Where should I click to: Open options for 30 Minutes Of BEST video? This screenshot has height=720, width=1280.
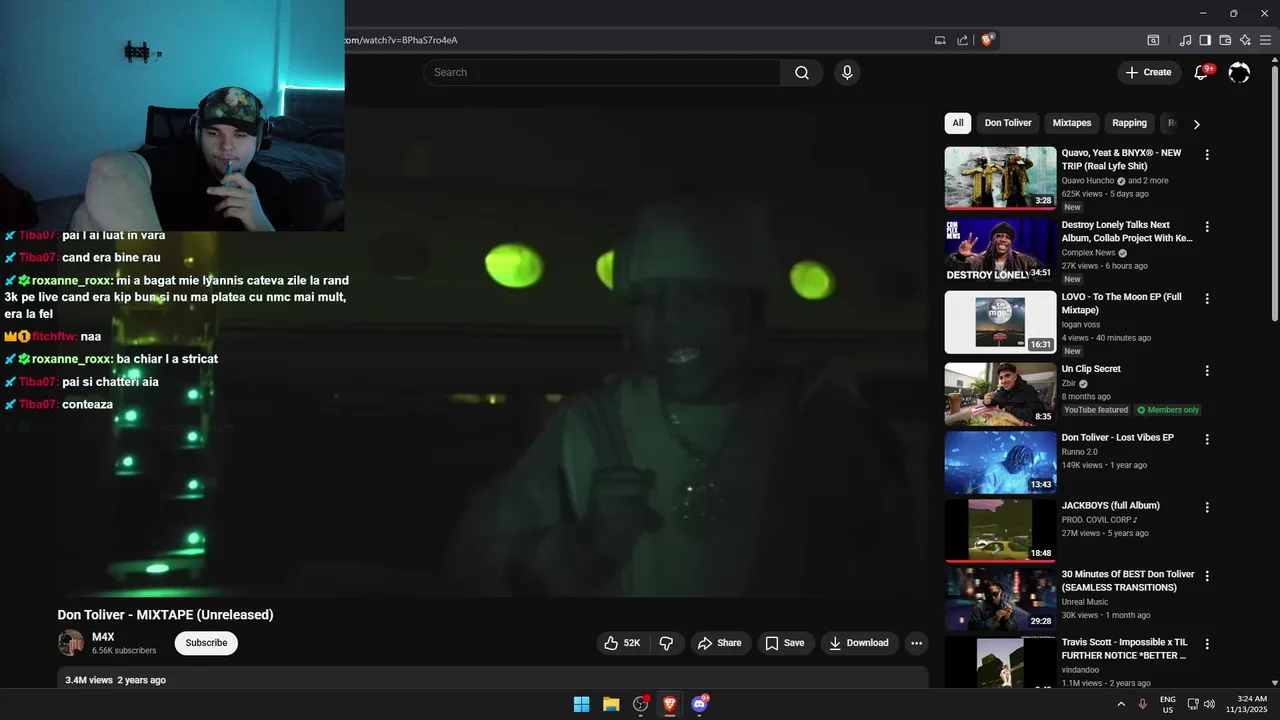pos(1207,576)
